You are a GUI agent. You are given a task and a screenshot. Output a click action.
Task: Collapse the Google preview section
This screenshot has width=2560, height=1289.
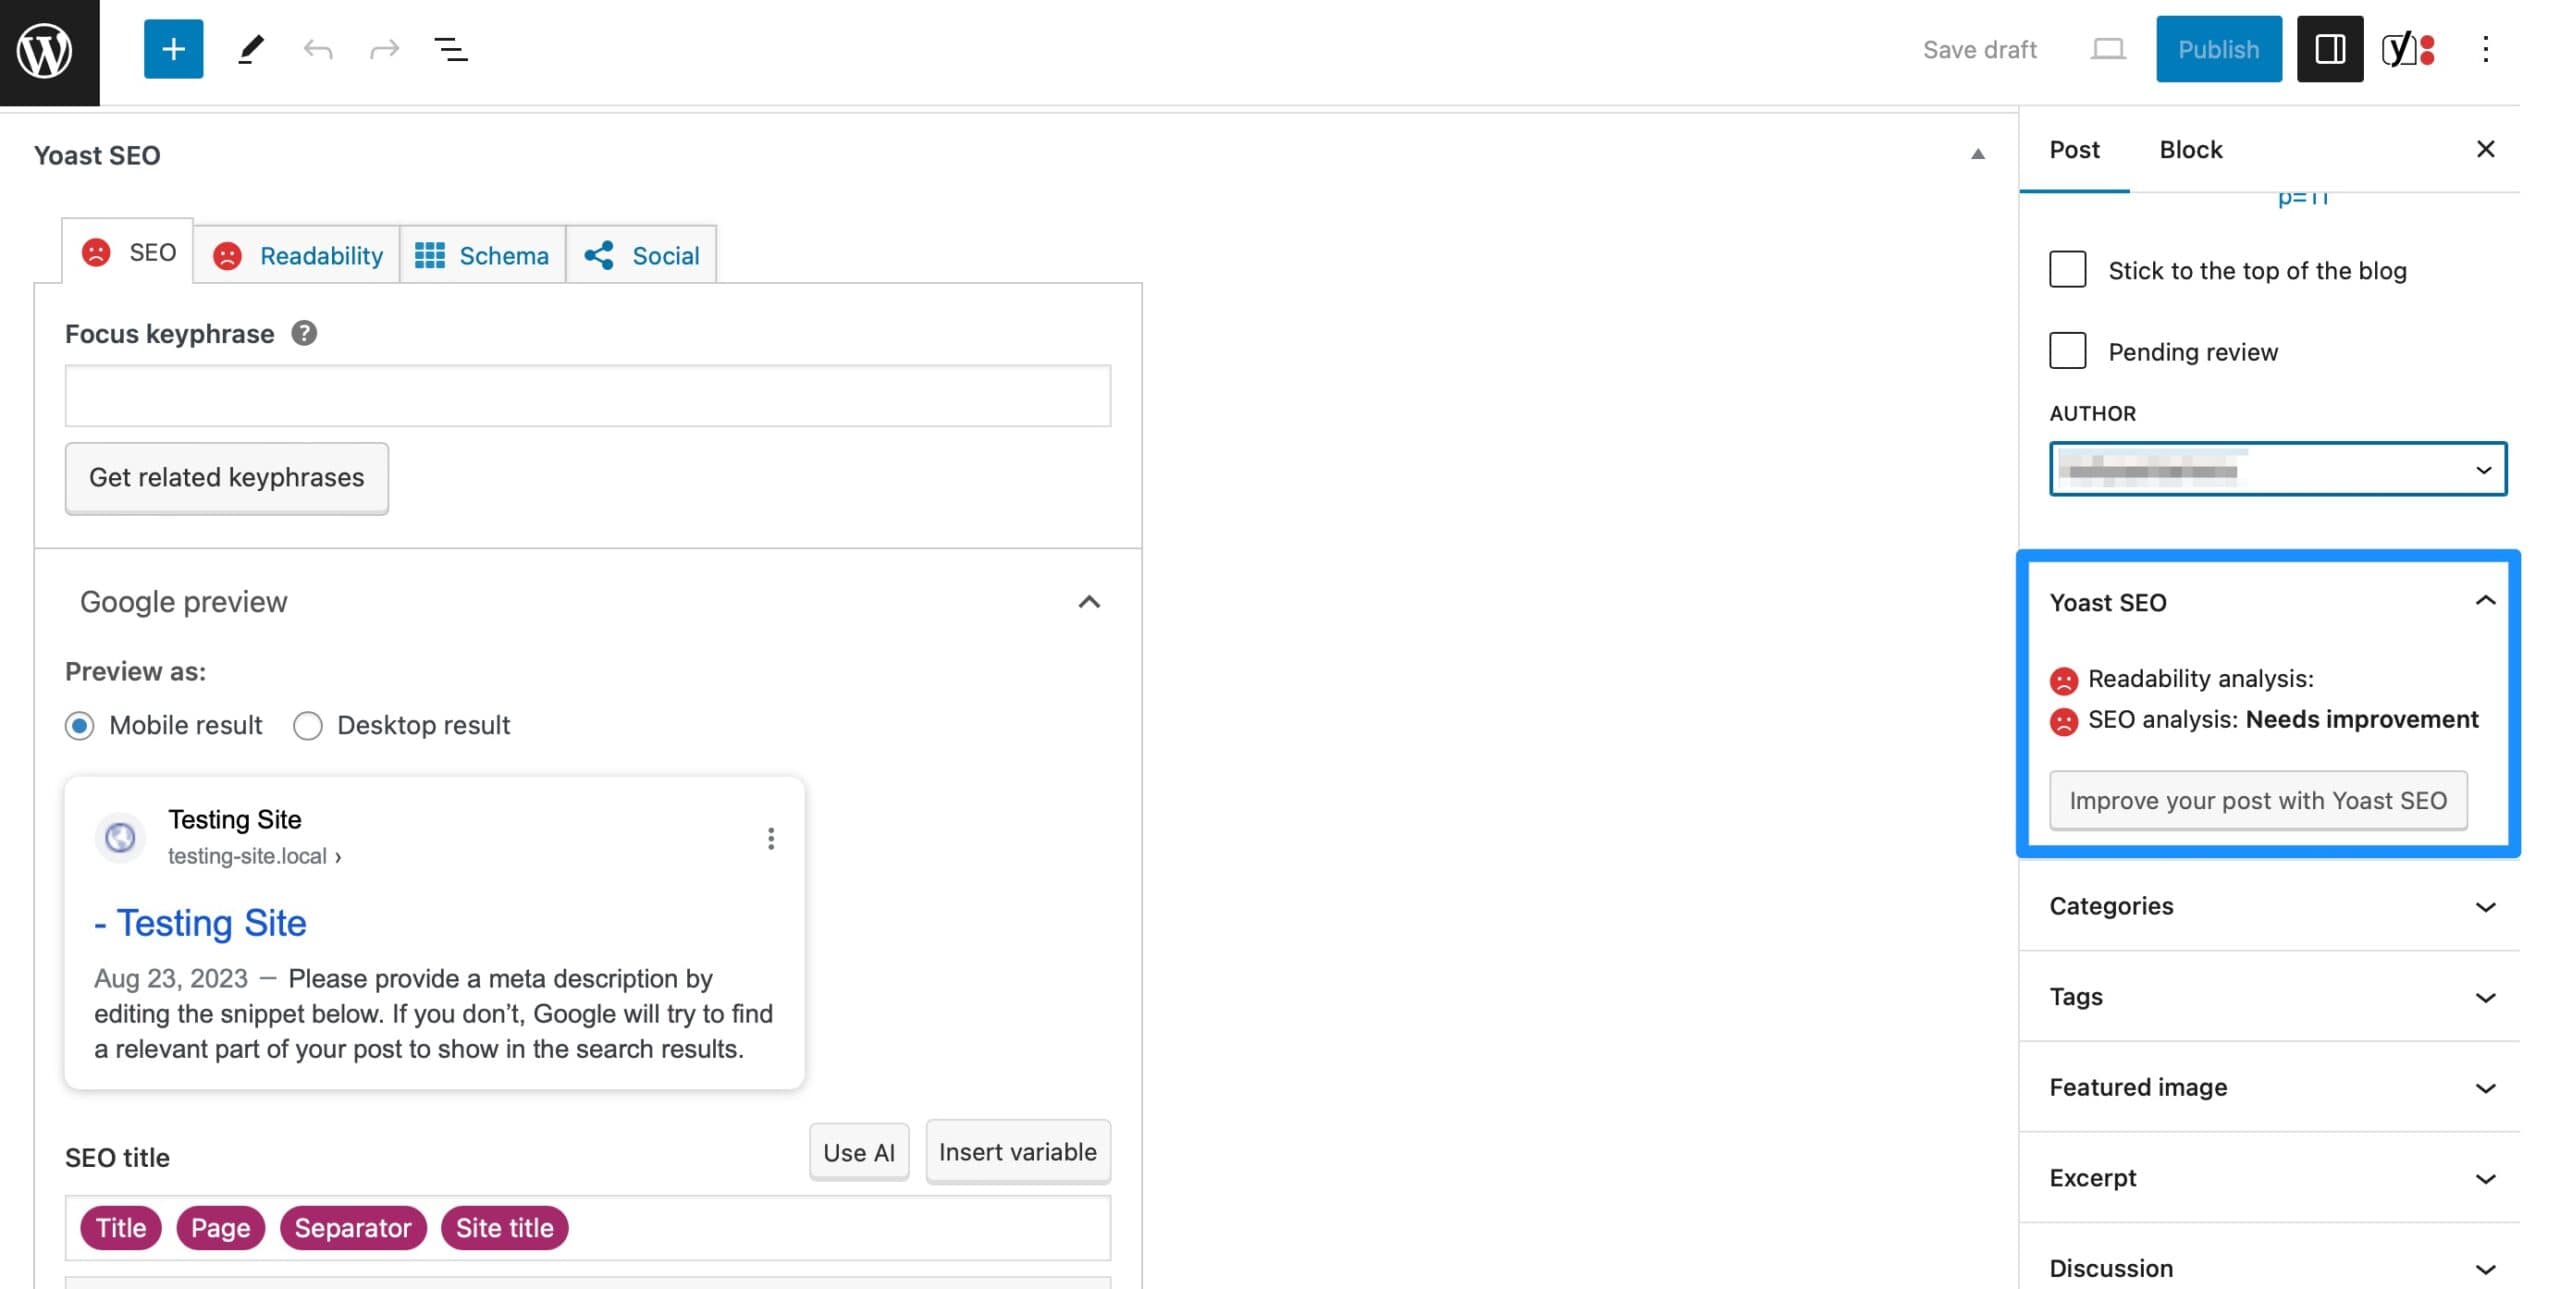coord(1089,602)
